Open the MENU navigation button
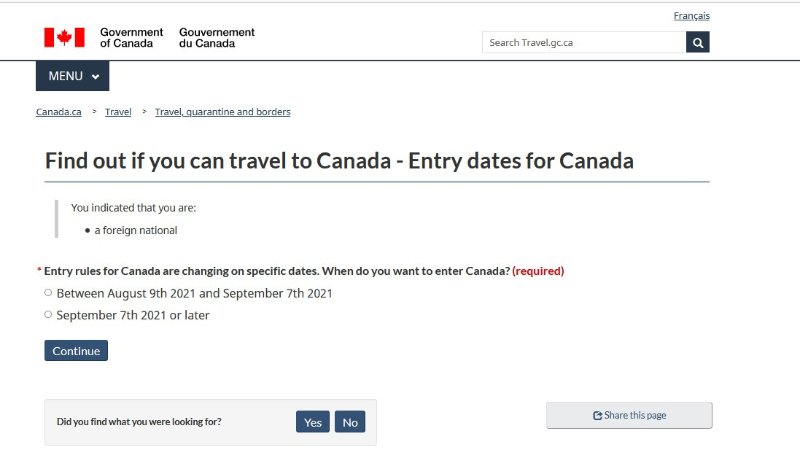Screen dimensions: 800x466 (72, 76)
